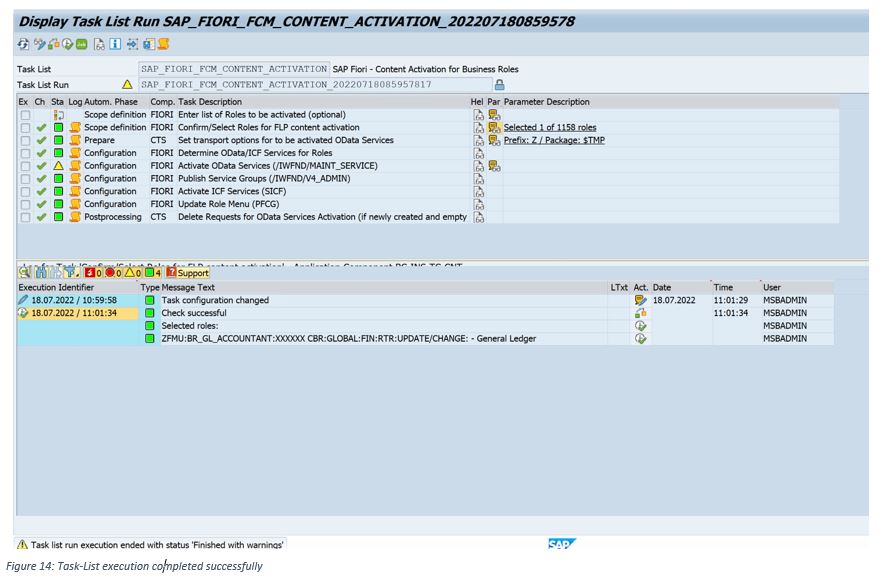Click the Parameter Description column header
Screen dimensions: 889x576
tap(547, 102)
